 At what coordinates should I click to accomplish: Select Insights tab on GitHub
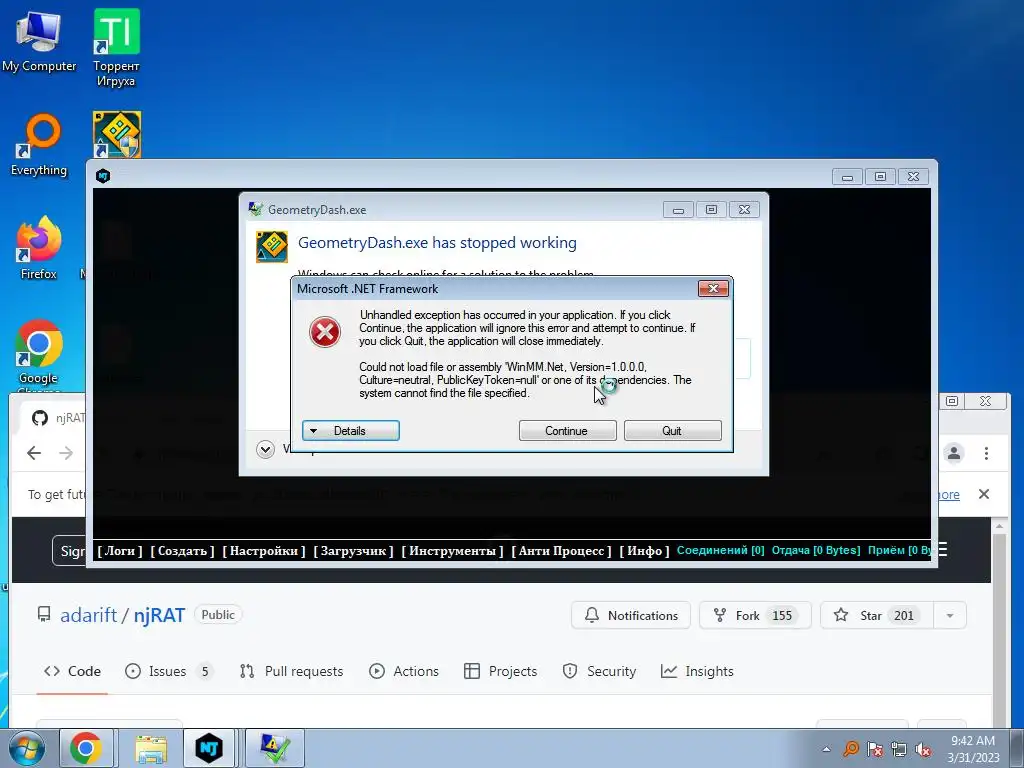[697, 671]
